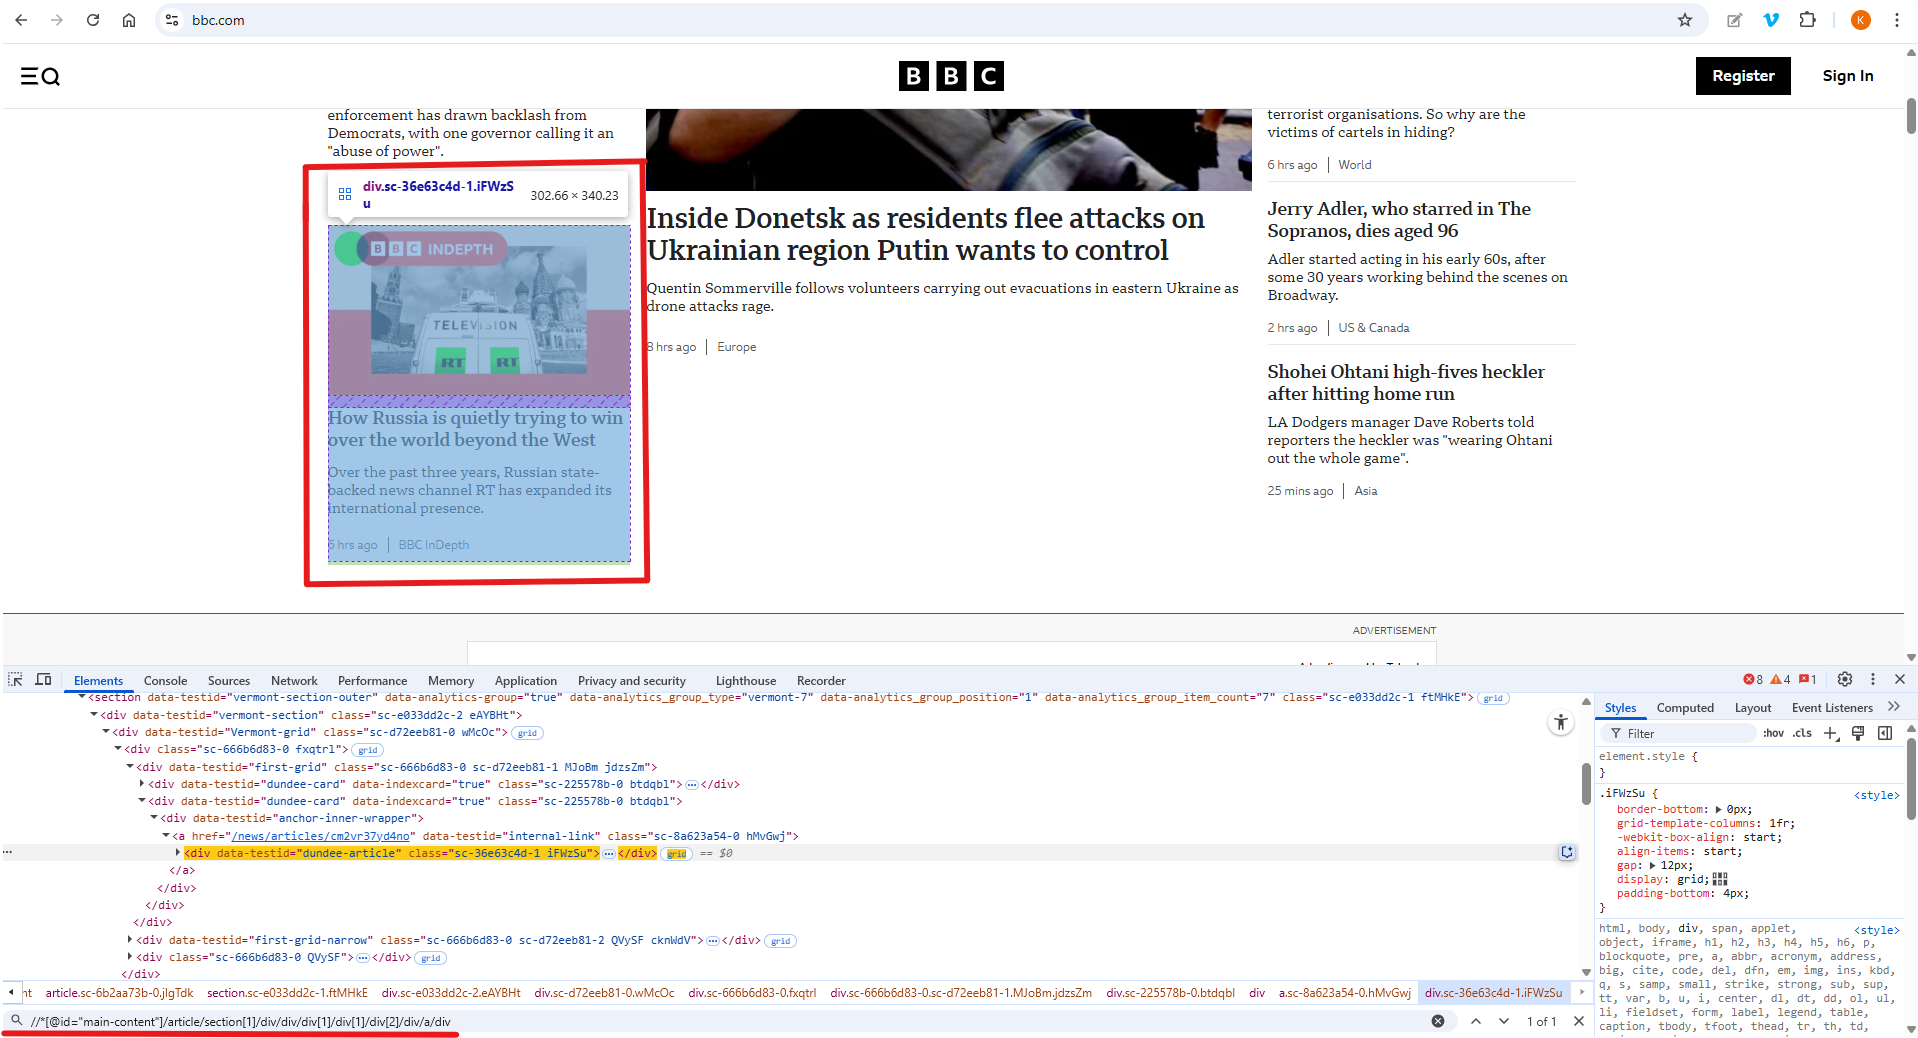Toggle grid badge on fxqtrl div
Image resolution: width=1918 pixels, height=1038 pixels.
click(368, 750)
